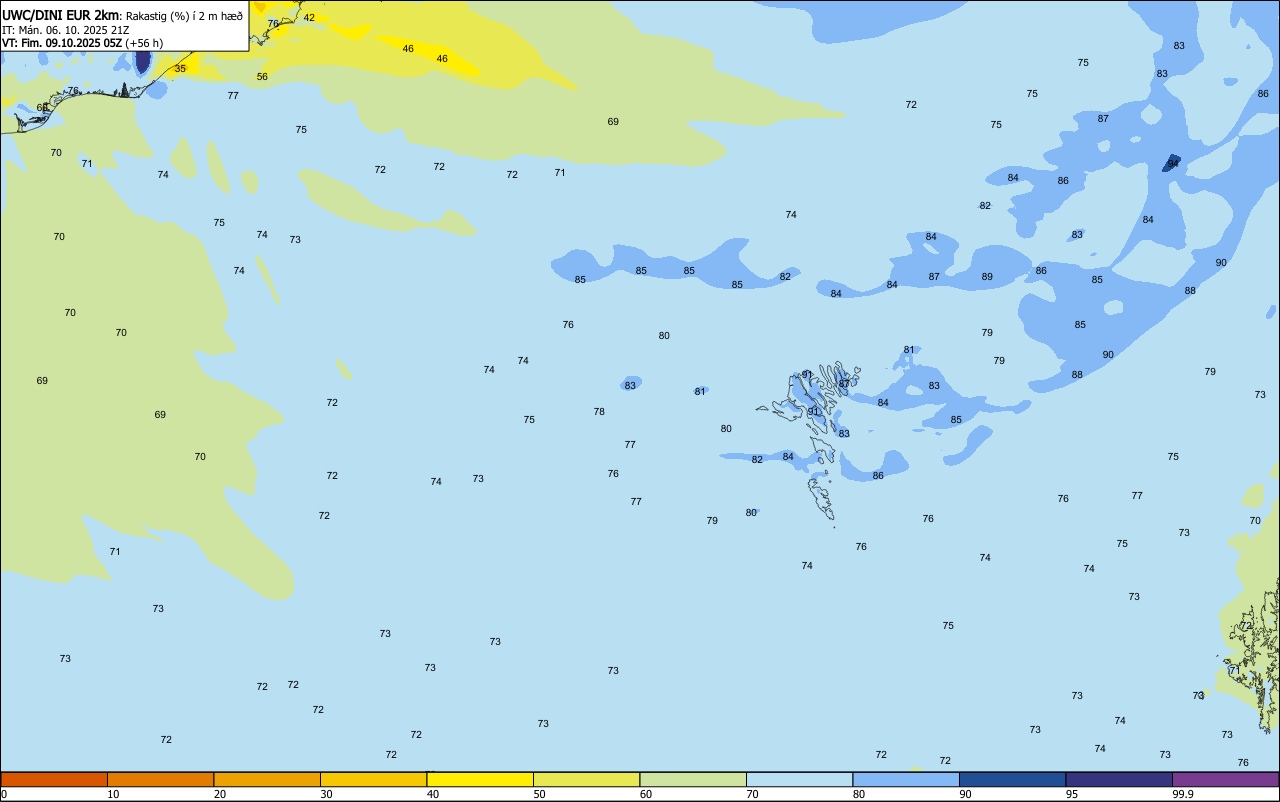Click the legend tick label 40

[x=432, y=794]
